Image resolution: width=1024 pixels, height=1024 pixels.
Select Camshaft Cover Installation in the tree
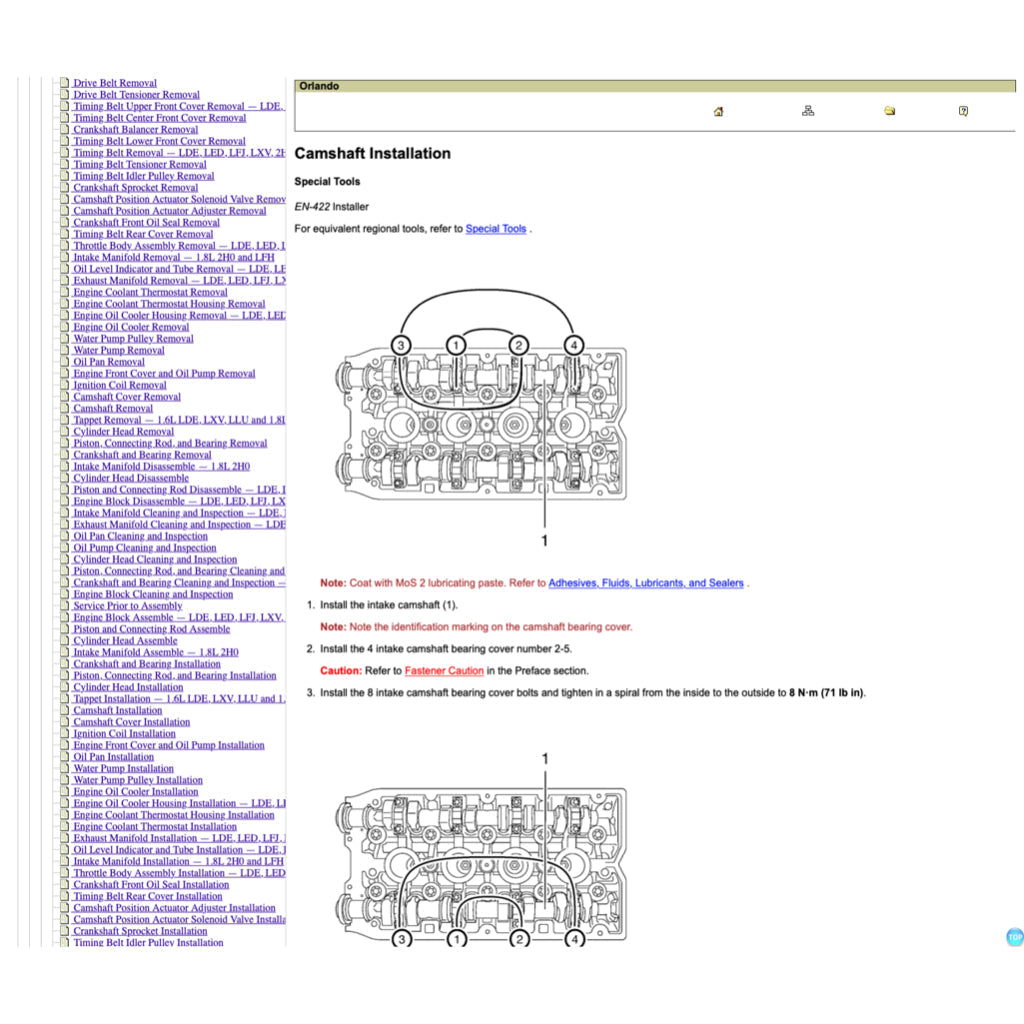tap(131, 722)
